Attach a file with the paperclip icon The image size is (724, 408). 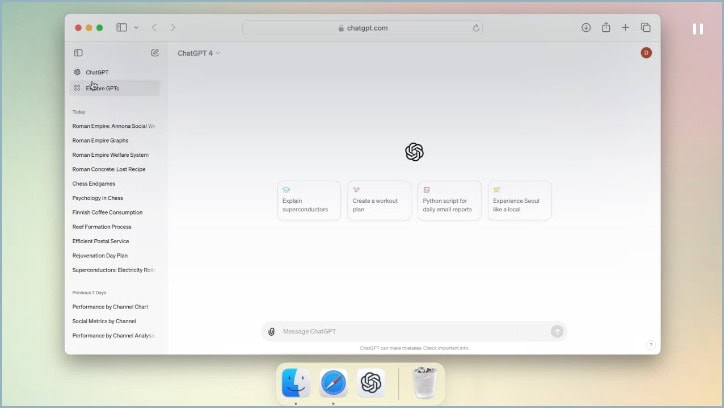click(x=272, y=331)
